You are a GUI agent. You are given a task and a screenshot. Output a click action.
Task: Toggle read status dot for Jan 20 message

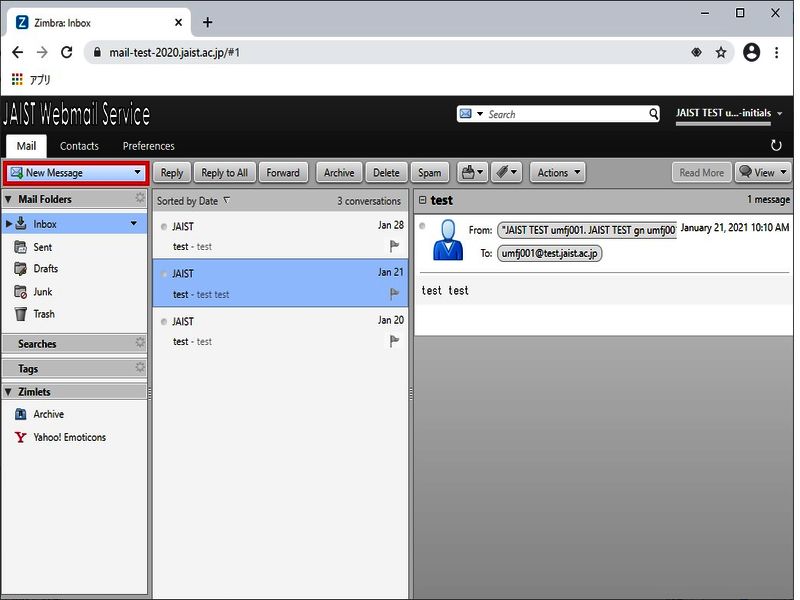164,321
